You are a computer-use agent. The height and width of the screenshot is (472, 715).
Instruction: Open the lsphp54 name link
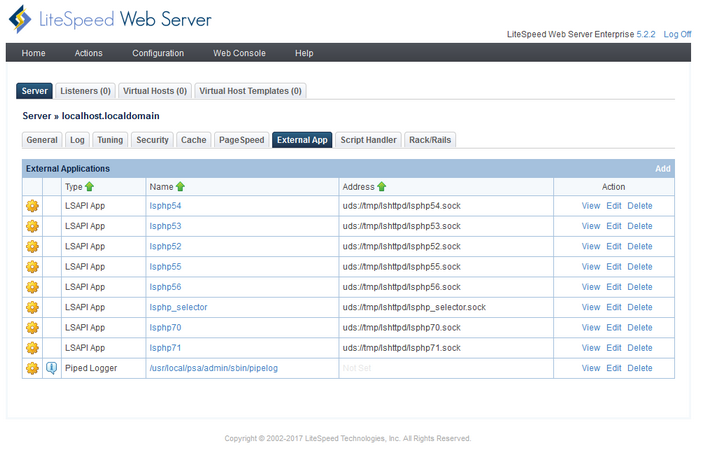coord(165,206)
